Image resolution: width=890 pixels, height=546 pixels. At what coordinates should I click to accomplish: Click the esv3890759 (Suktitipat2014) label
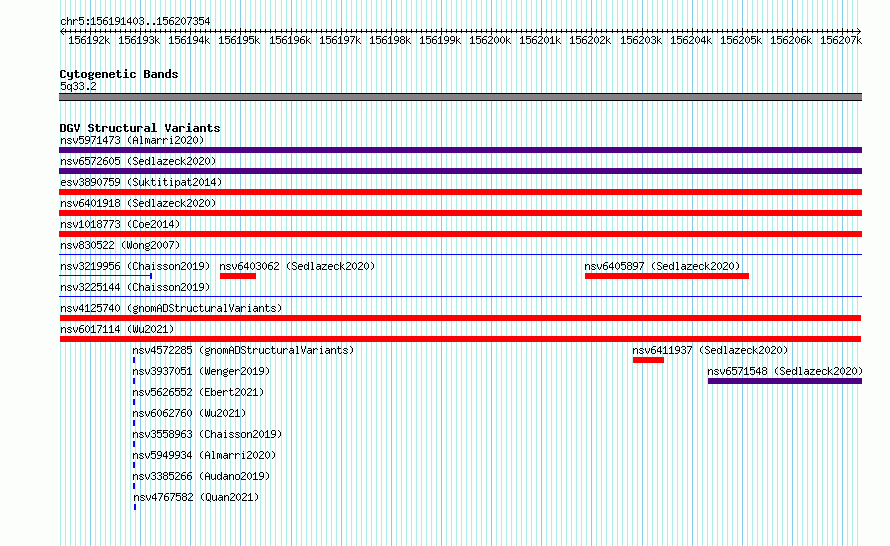click(141, 182)
